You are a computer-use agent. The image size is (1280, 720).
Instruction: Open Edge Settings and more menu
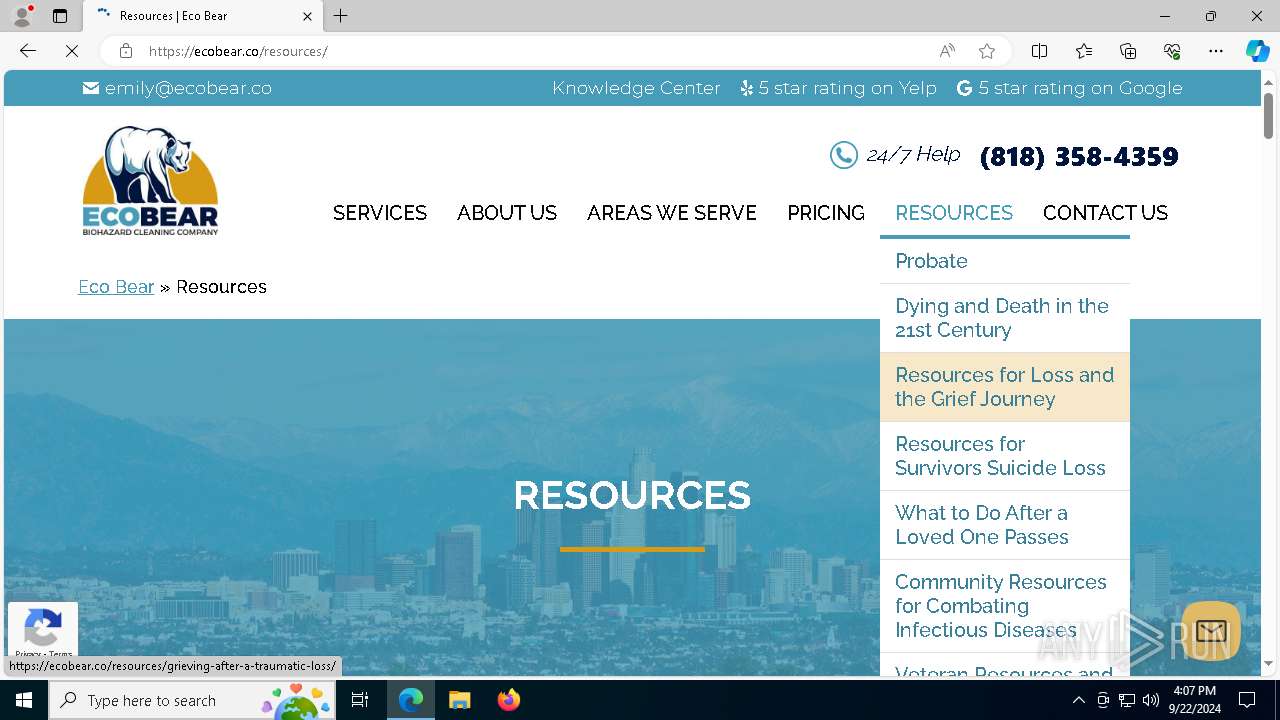1216,51
